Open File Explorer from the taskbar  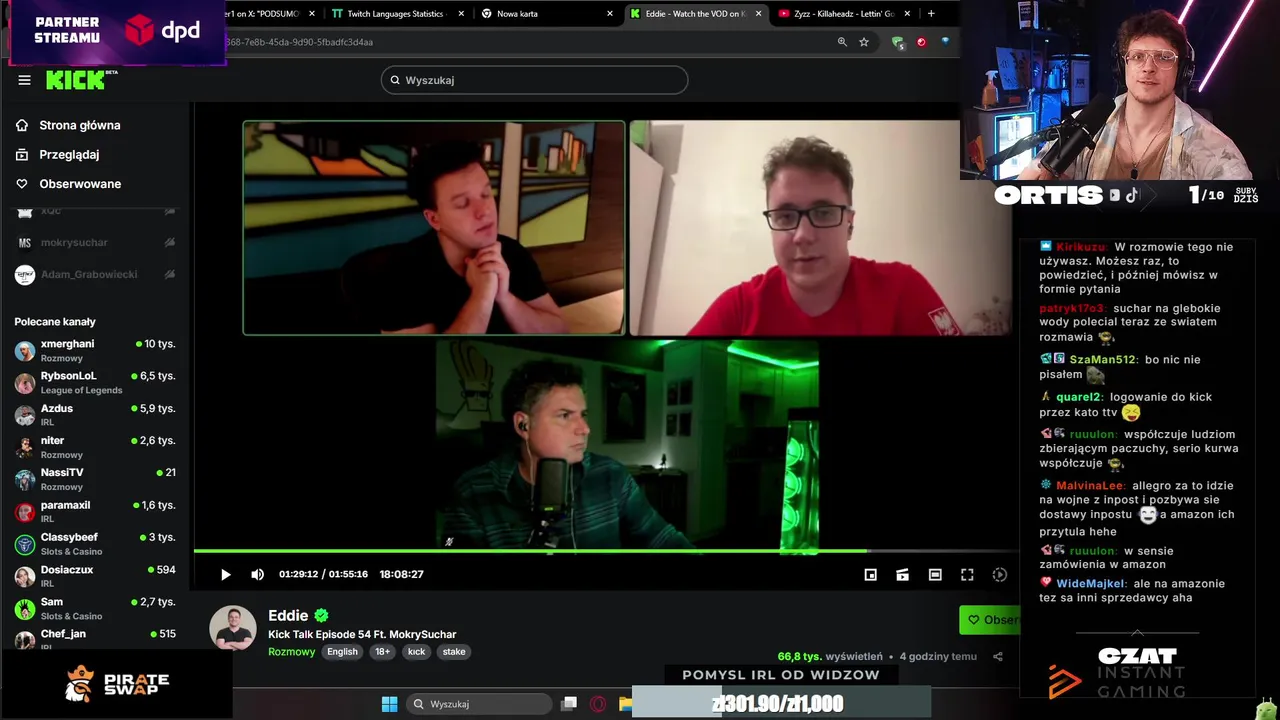(x=625, y=704)
